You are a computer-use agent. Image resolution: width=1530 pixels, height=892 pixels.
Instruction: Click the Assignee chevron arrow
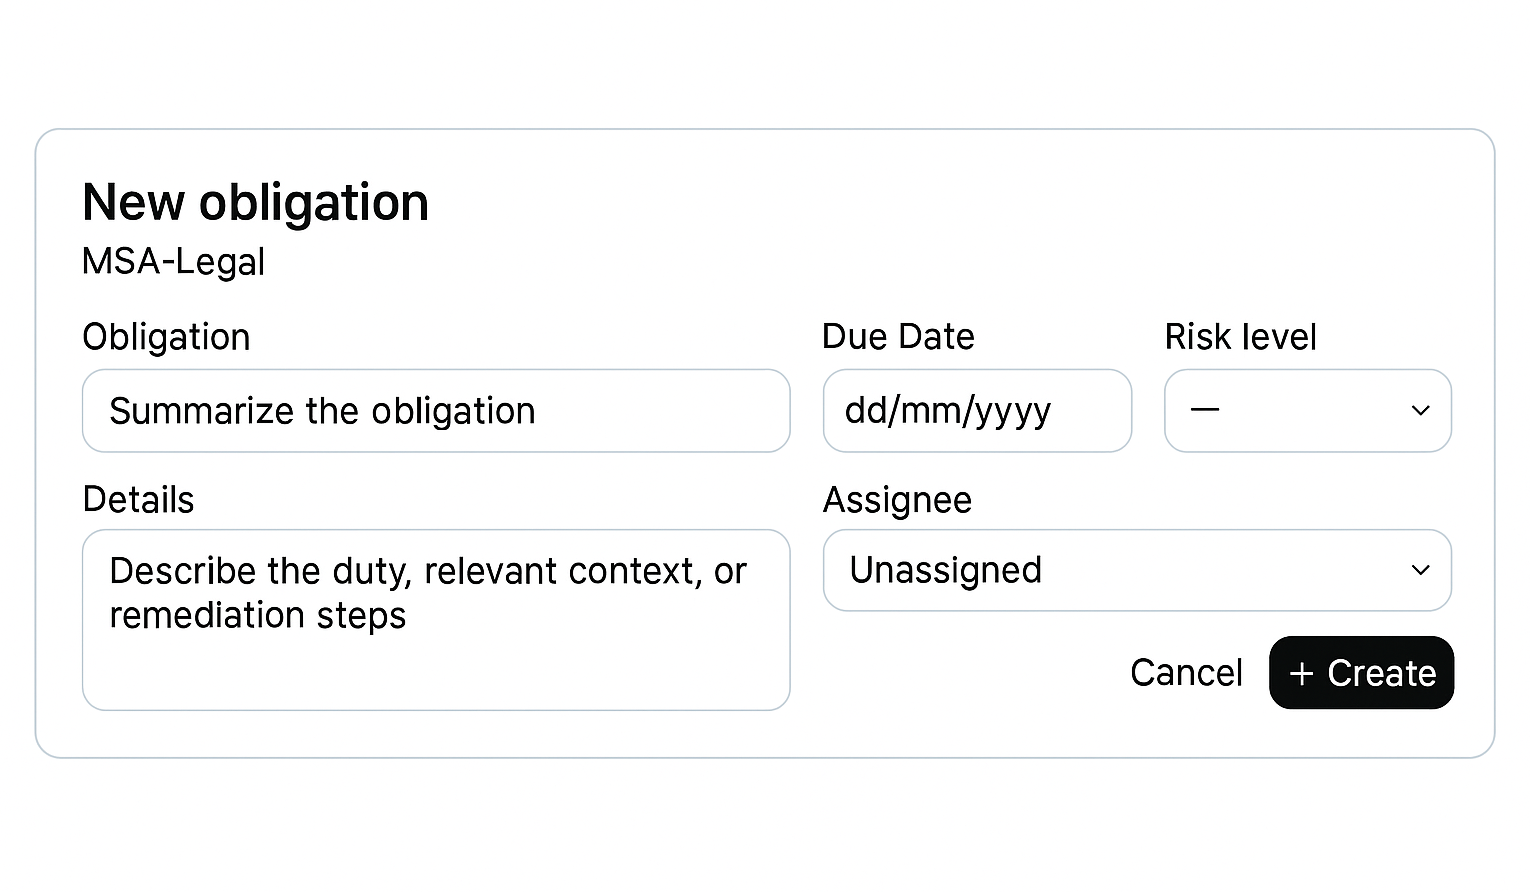pyautogui.click(x=1420, y=570)
